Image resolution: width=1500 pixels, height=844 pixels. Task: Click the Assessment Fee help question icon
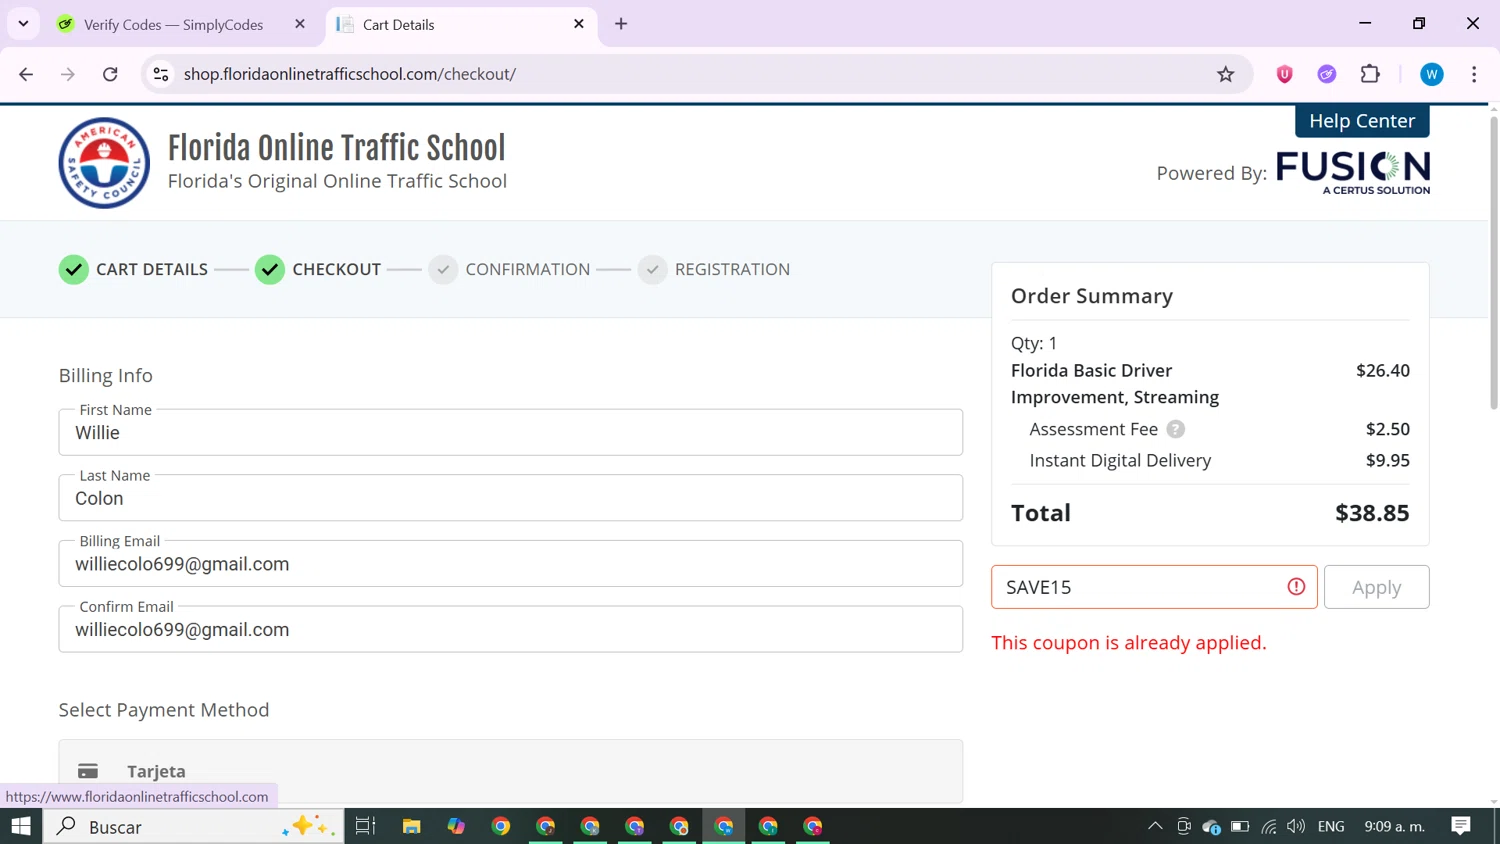(1176, 429)
